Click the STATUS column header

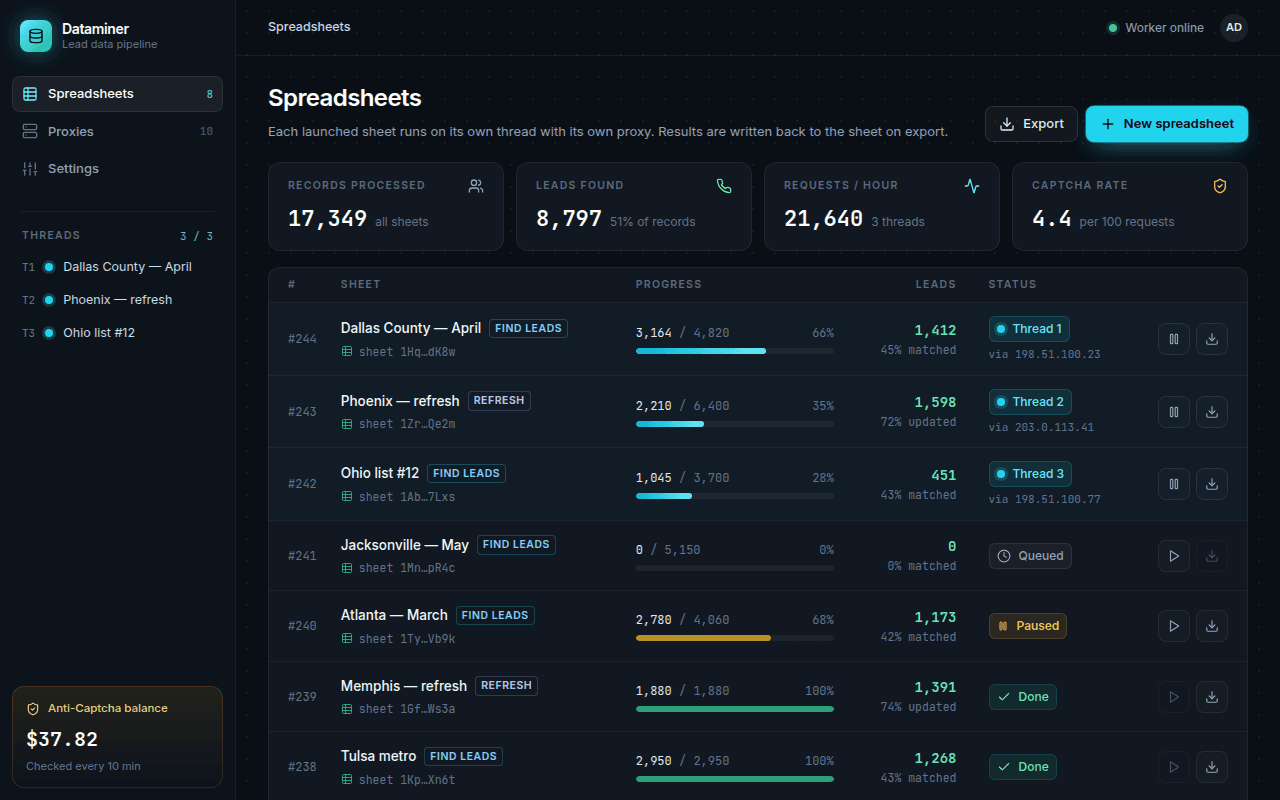coord(1012,285)
